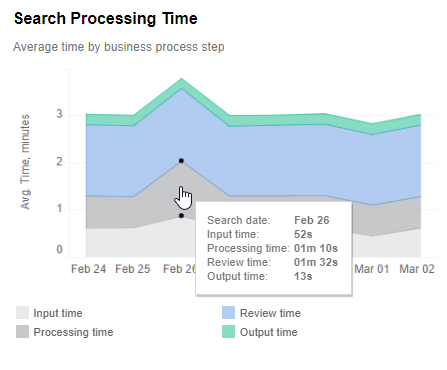This screenshot has width=447, height=370.
Task: Select the Mar 01 x-axis label
Action: click(372, 269)
